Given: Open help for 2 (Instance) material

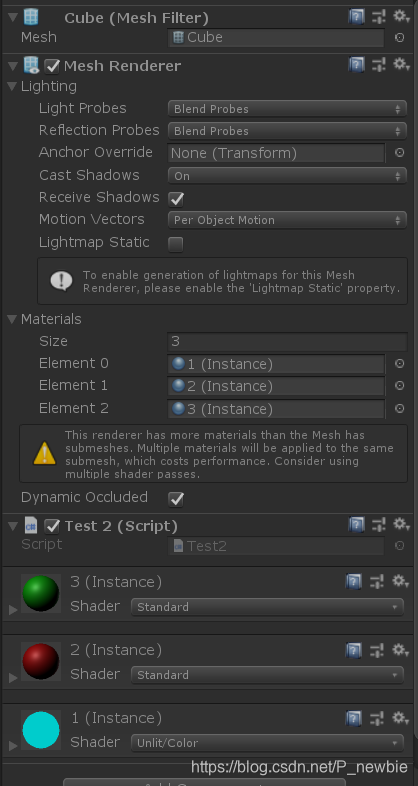Looking at the screenshot, I should click(x=353, y=650).
